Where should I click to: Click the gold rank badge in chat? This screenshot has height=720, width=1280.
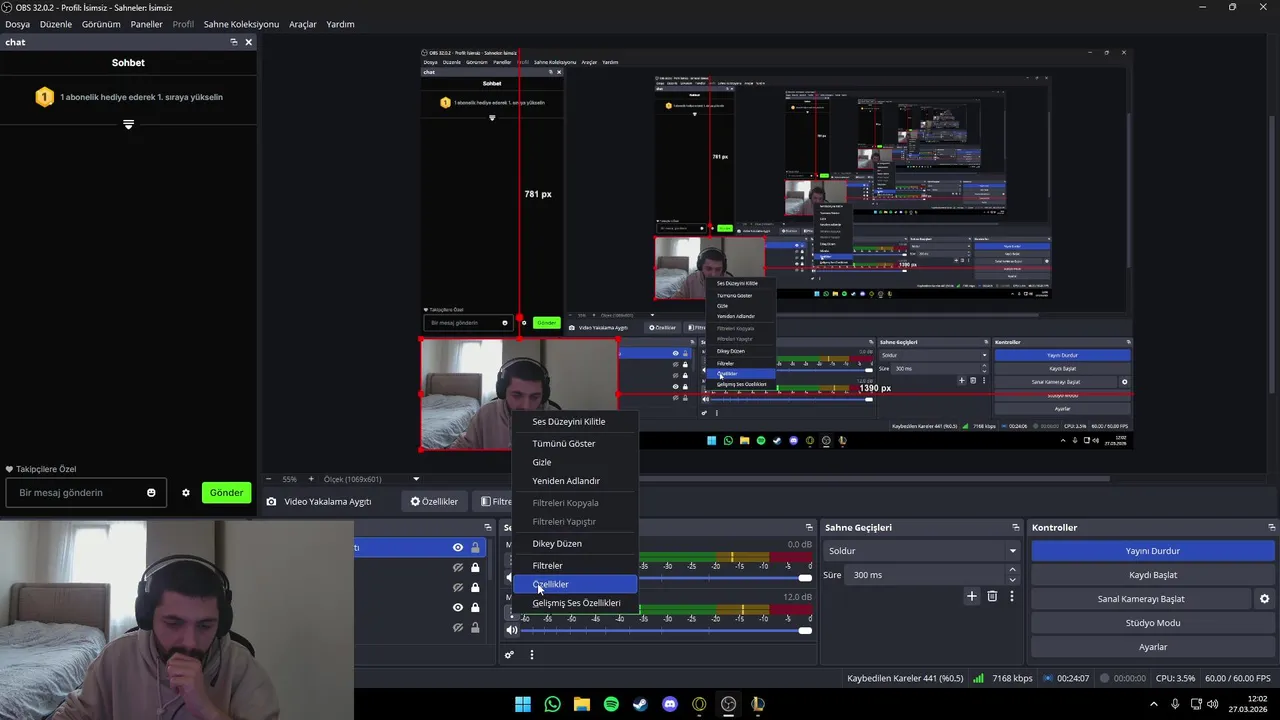(44, 97)
